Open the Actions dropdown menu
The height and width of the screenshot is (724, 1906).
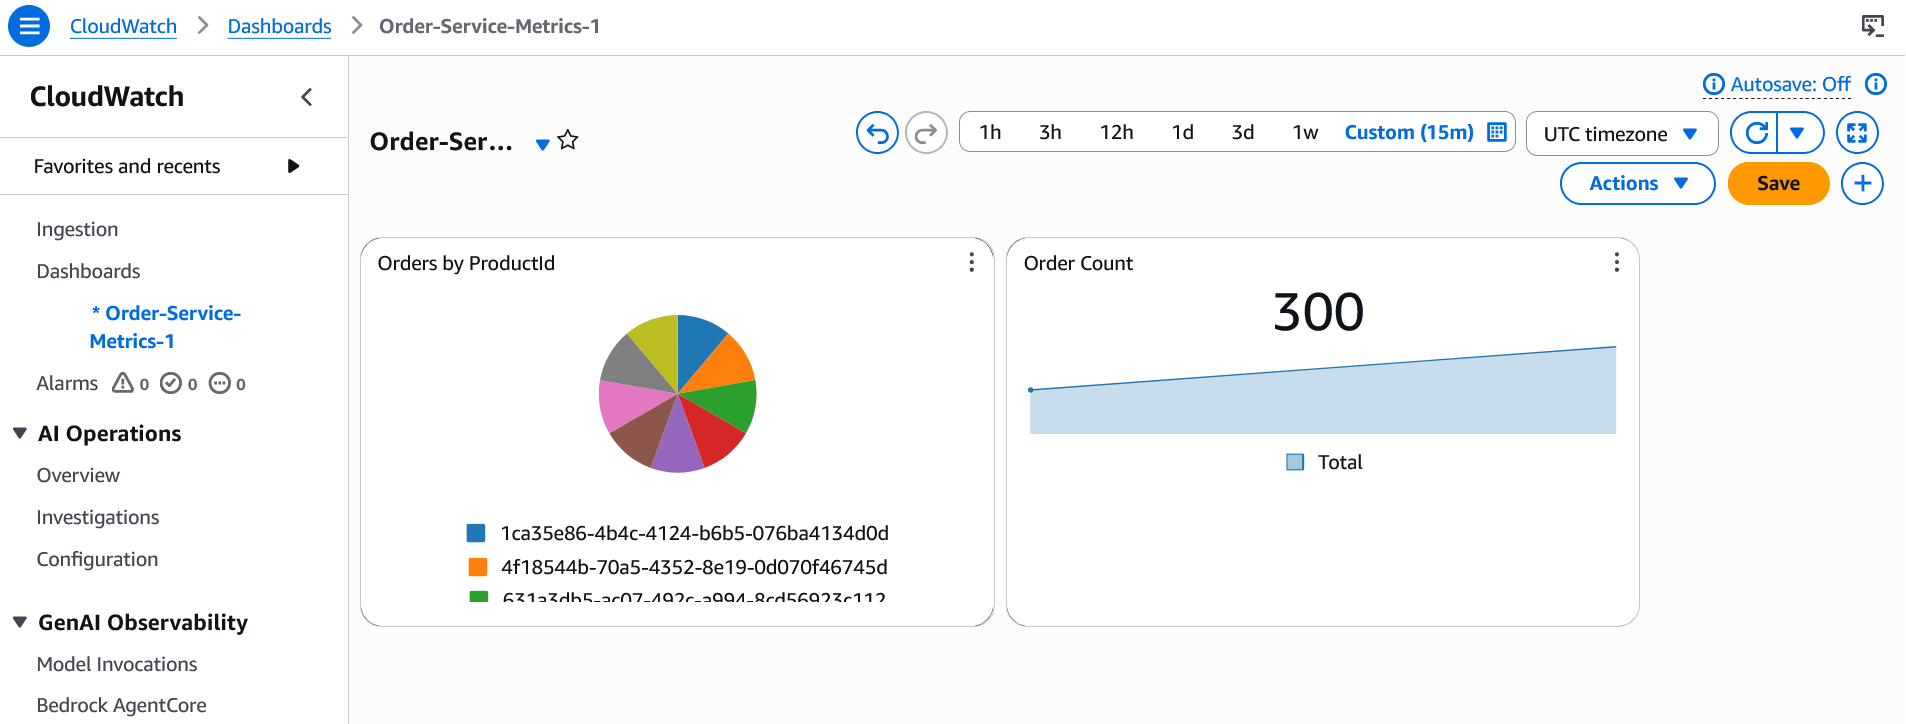[1637, 184]
